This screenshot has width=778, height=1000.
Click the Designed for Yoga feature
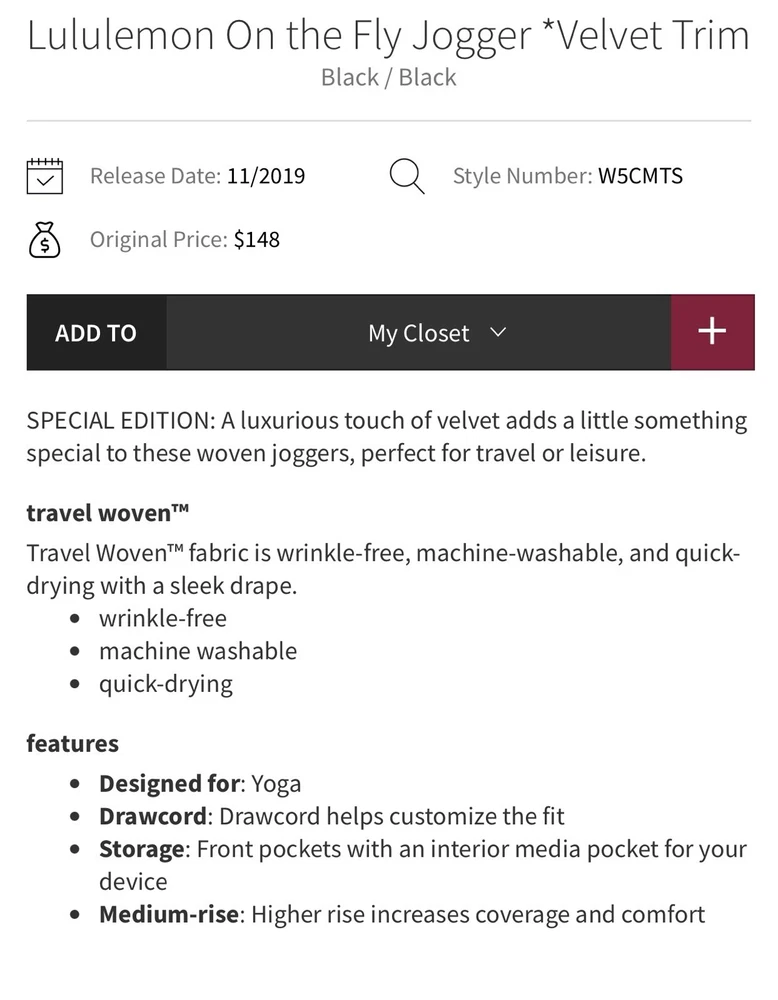[200, 783]
